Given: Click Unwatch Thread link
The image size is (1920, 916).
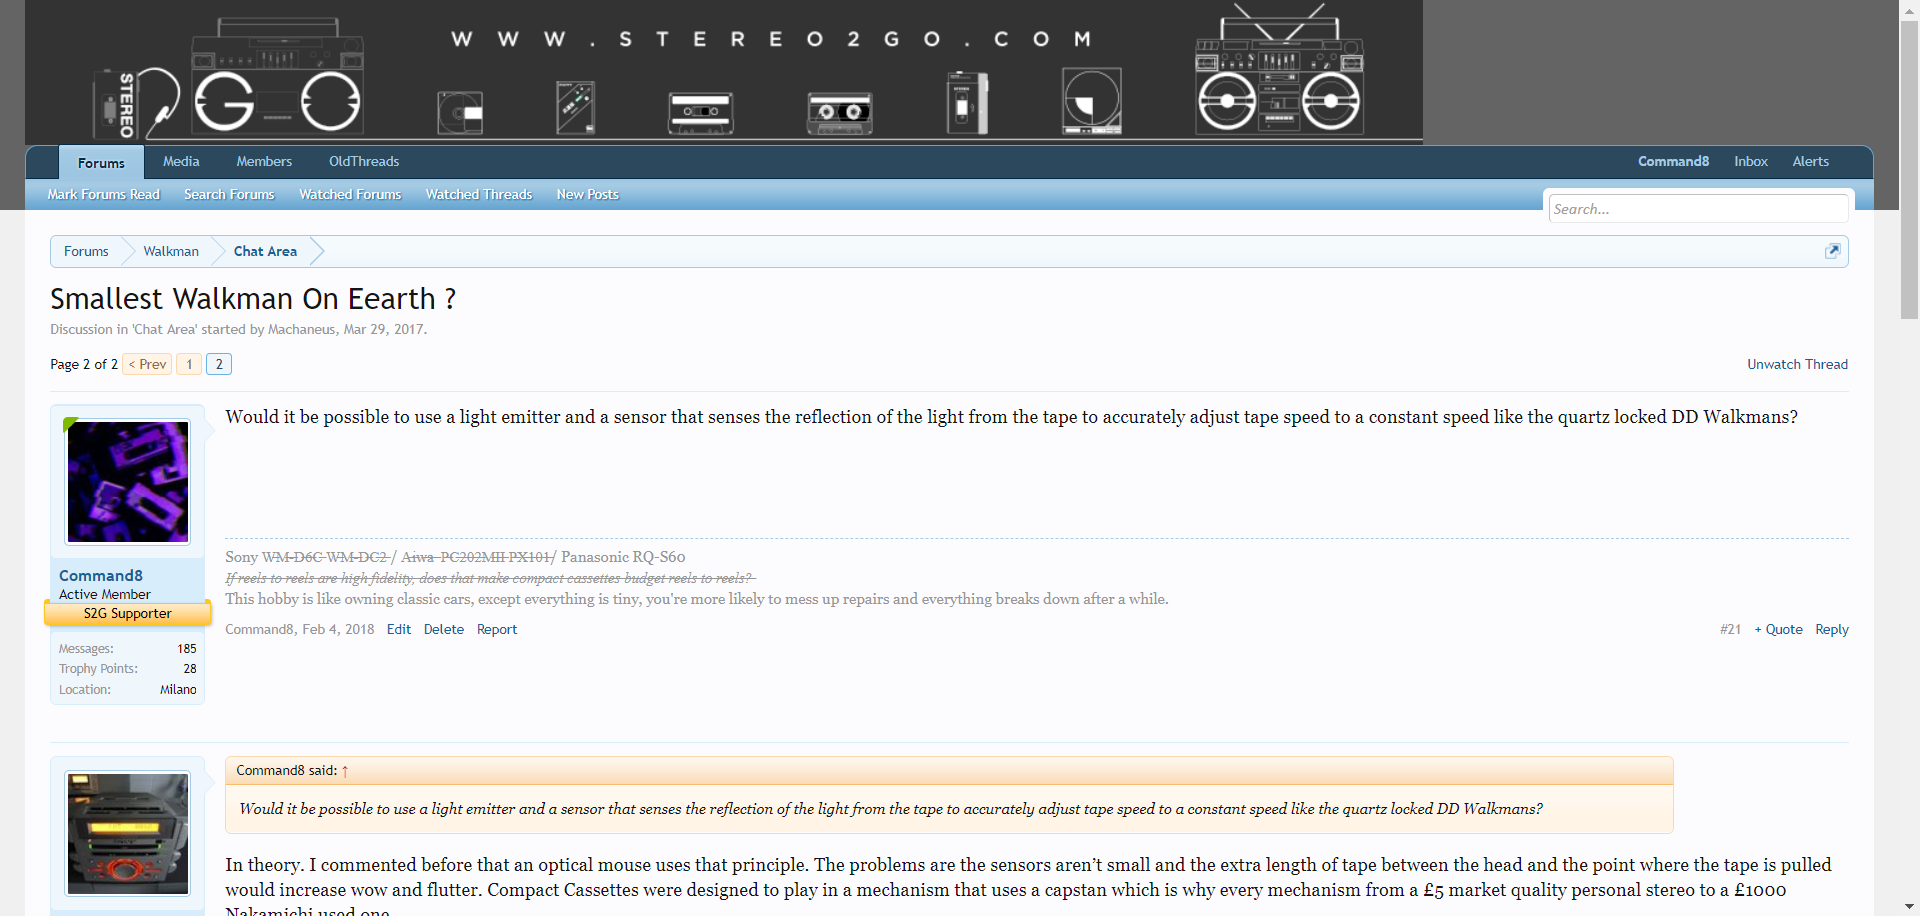Looking at the screenshot, I should 1797,364.
